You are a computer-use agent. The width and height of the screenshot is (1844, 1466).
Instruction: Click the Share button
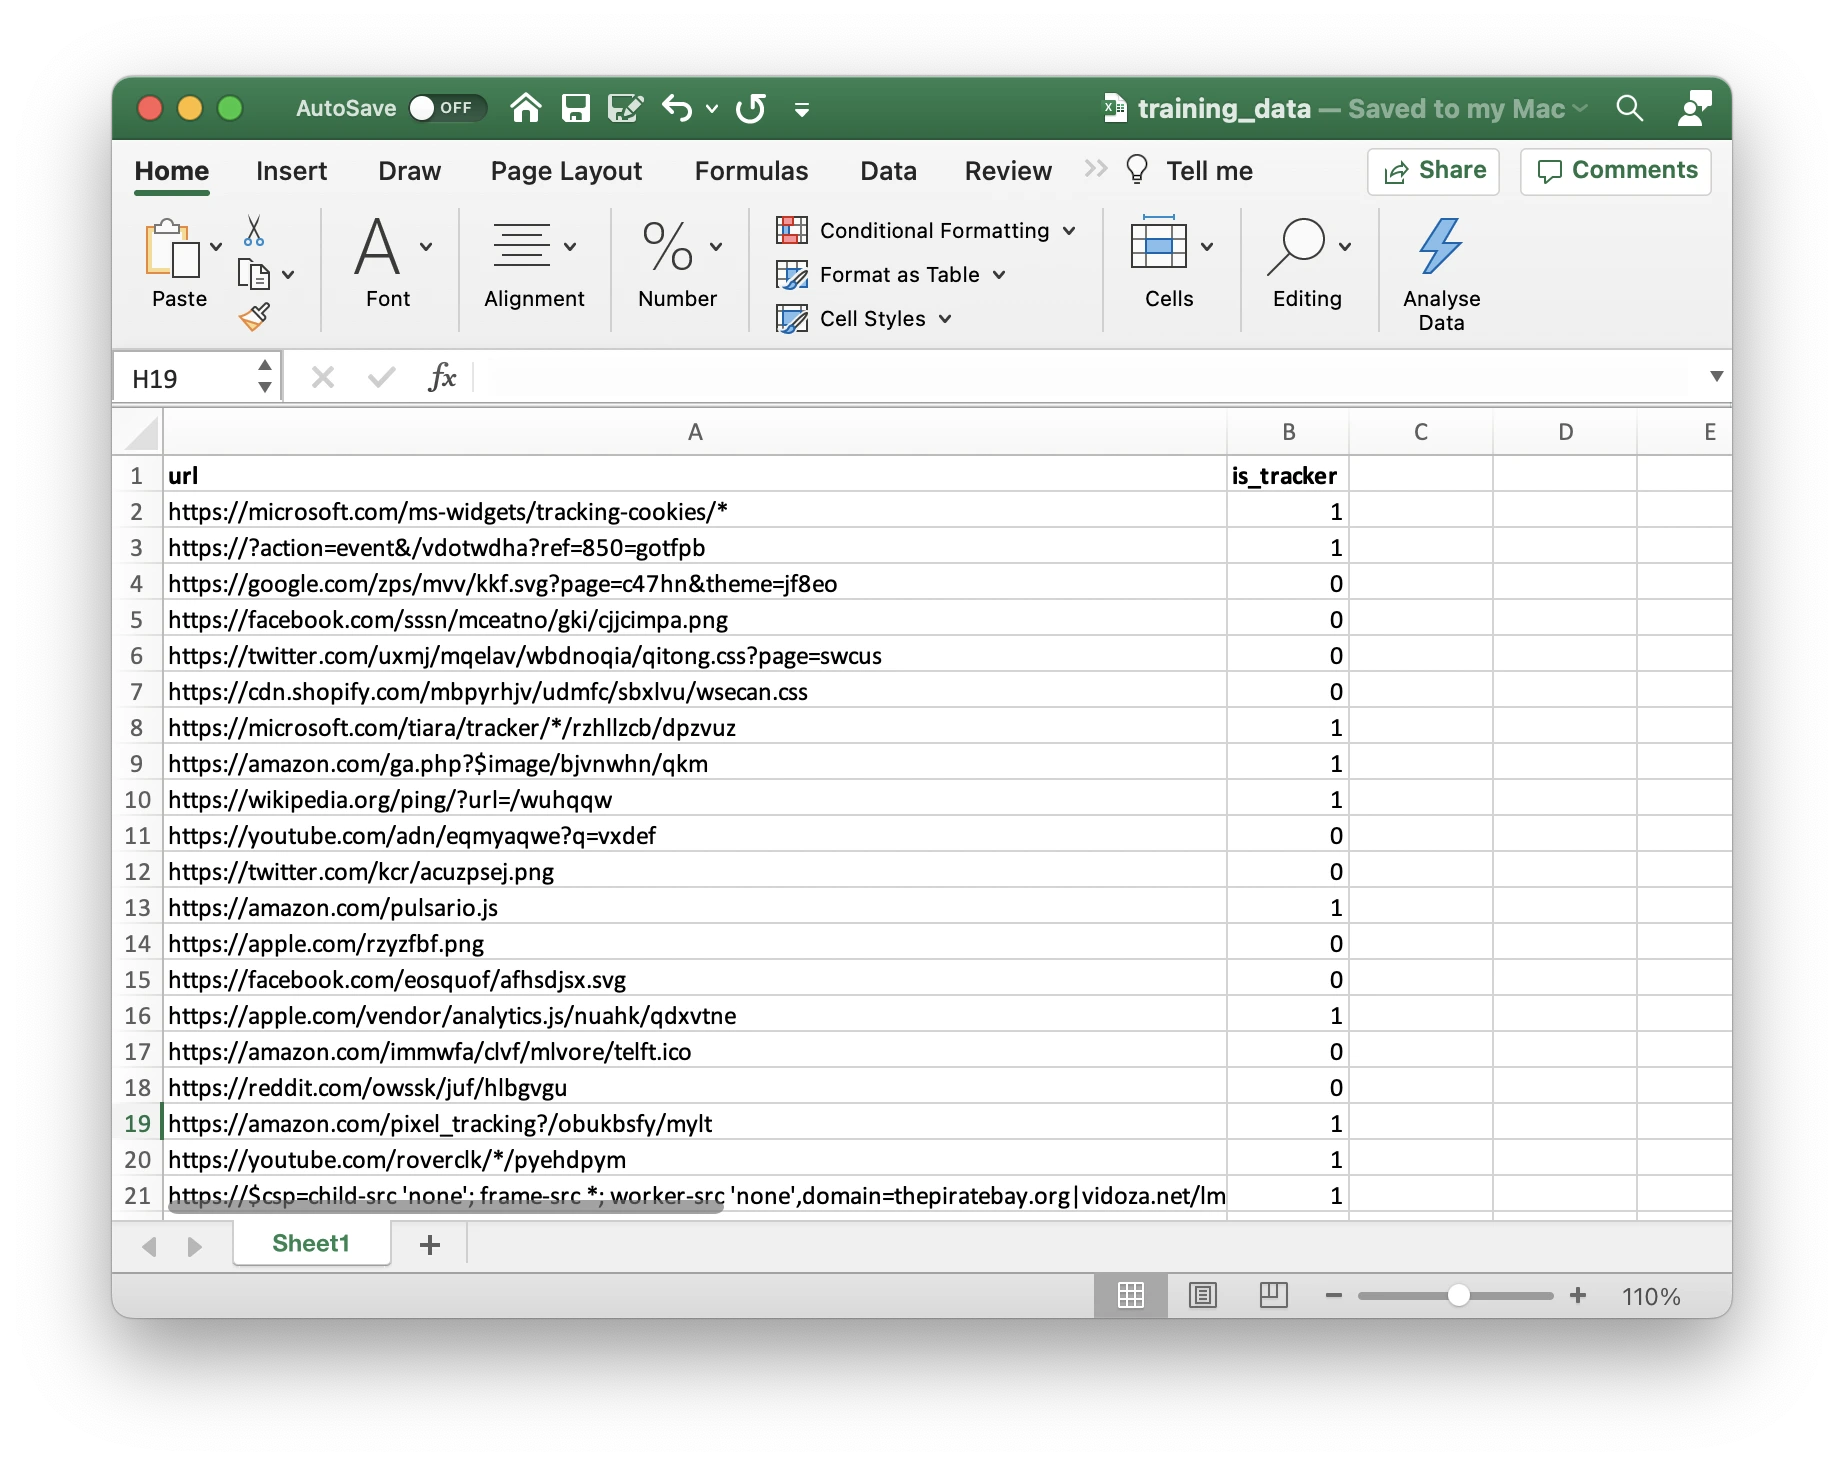1433,171
